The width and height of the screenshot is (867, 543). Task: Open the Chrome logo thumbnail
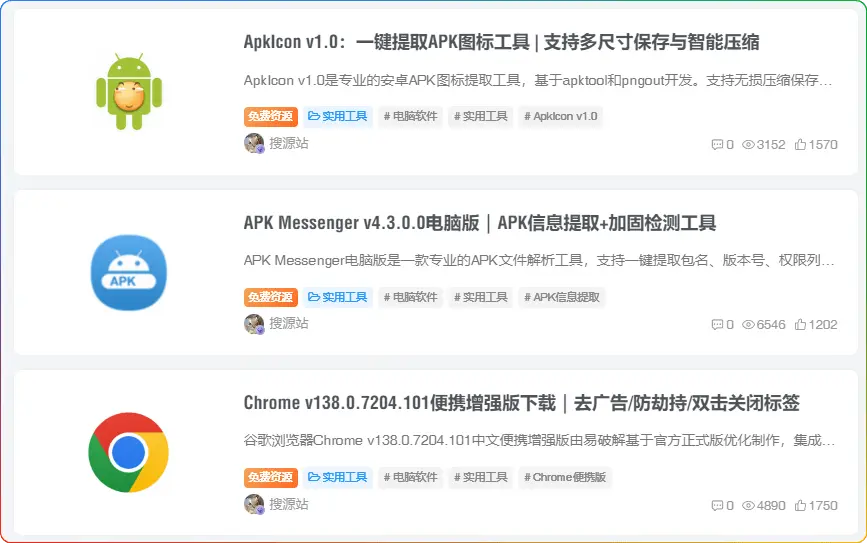click(129, 453)
